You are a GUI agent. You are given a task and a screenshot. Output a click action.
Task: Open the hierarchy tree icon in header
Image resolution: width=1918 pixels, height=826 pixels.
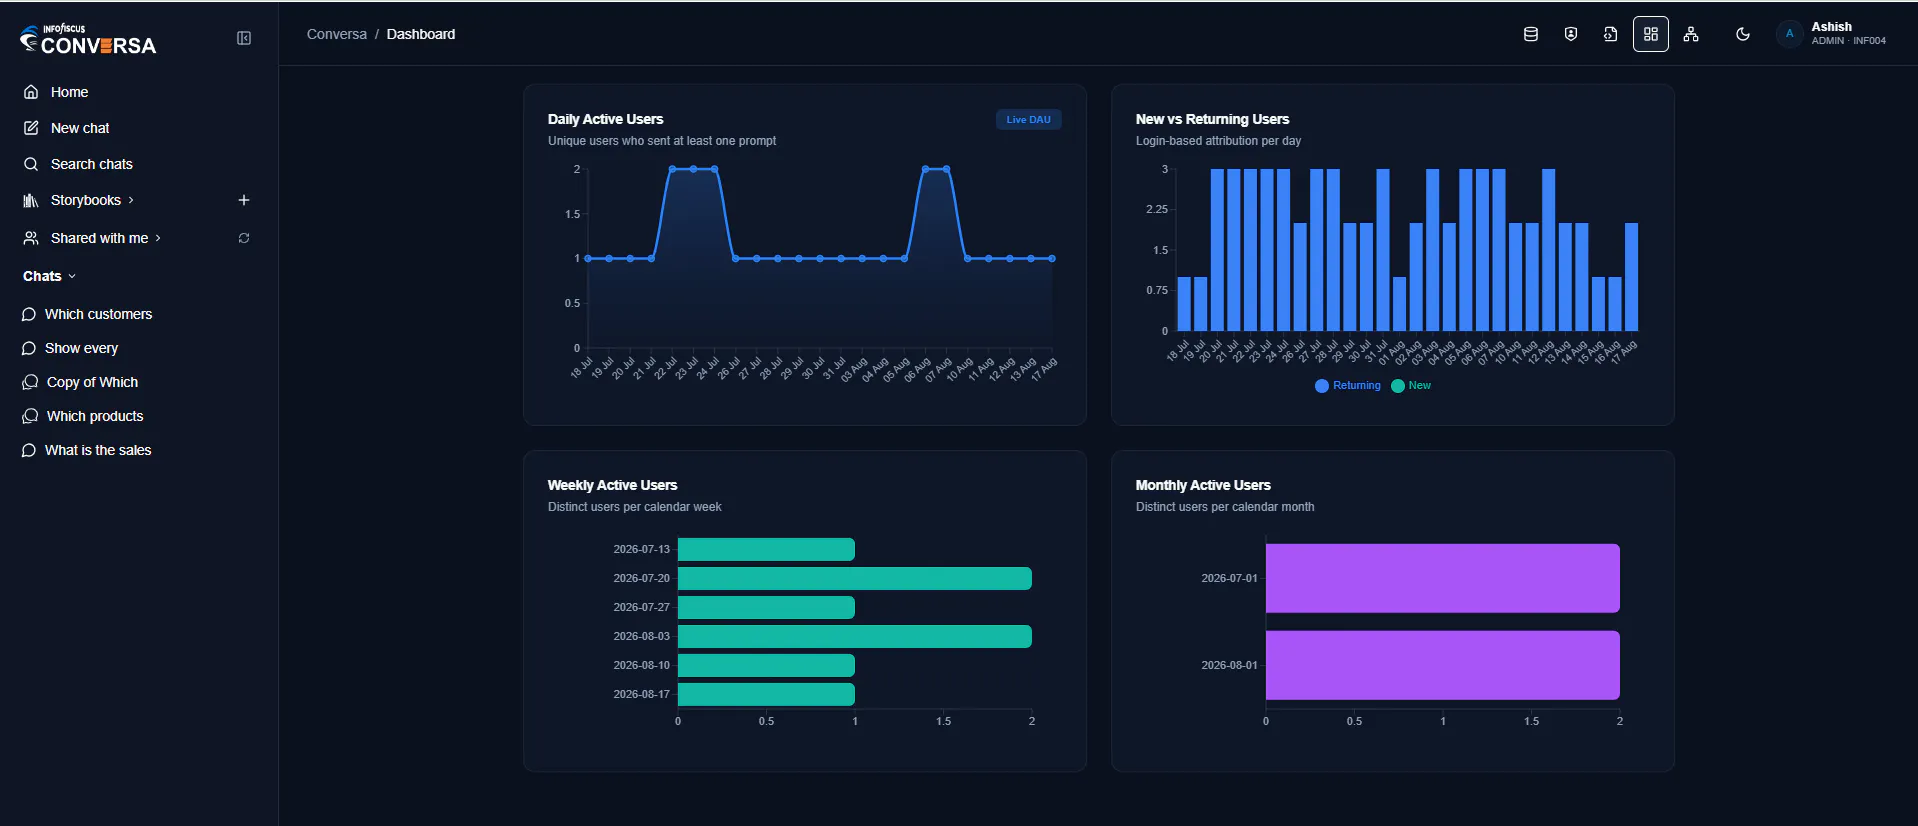1691,34
